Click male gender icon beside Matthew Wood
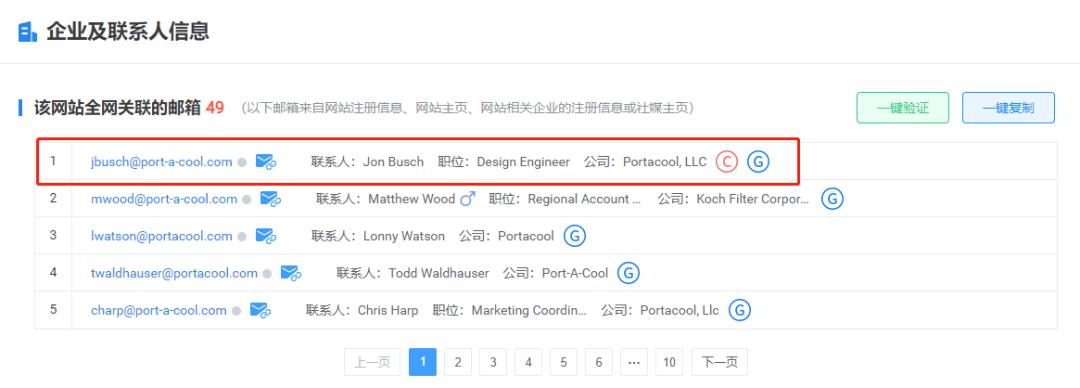Image resolution: width=1080 pixels, height=388 pixels. 468,199
